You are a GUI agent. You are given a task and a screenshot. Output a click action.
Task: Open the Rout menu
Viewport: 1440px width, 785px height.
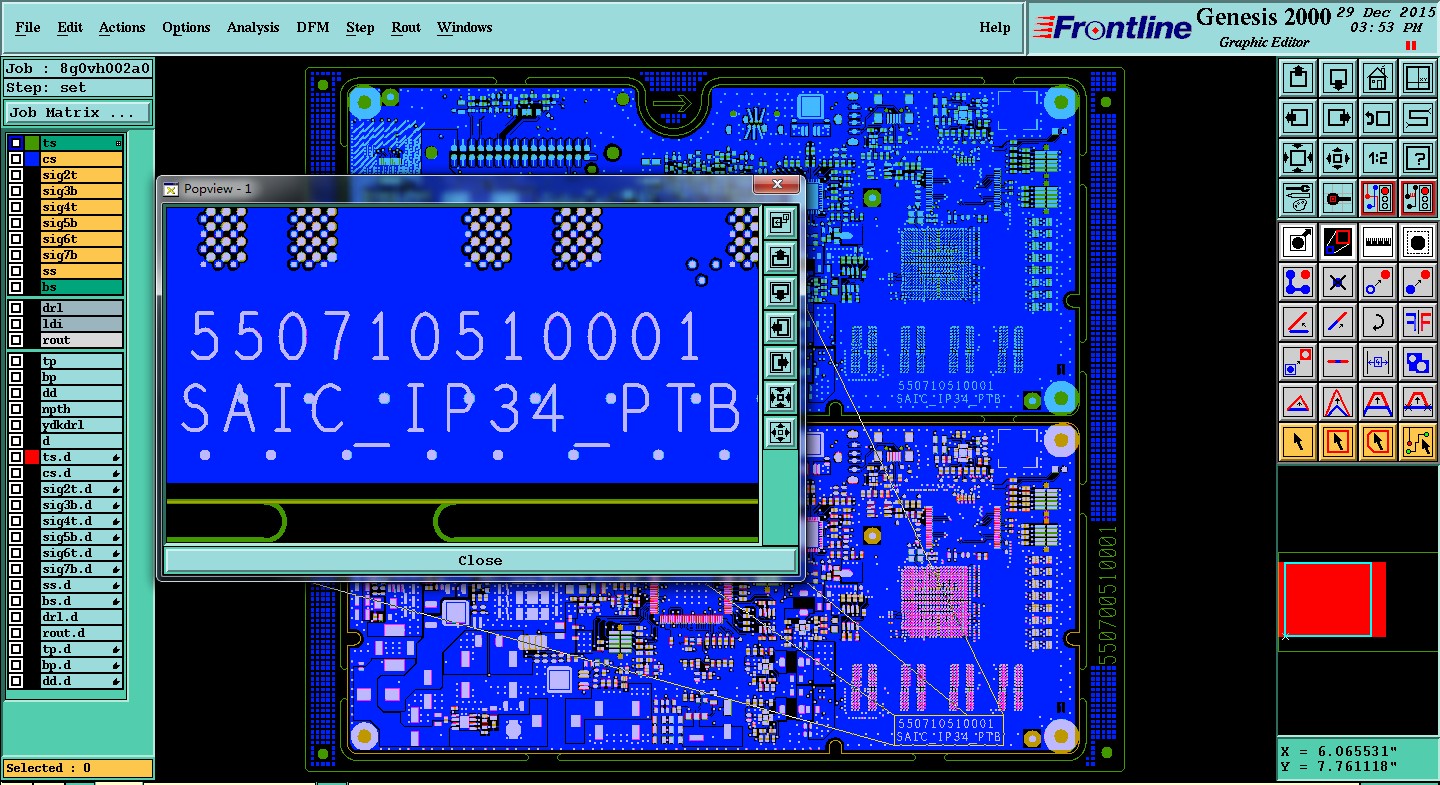click(x=406, y=27)
